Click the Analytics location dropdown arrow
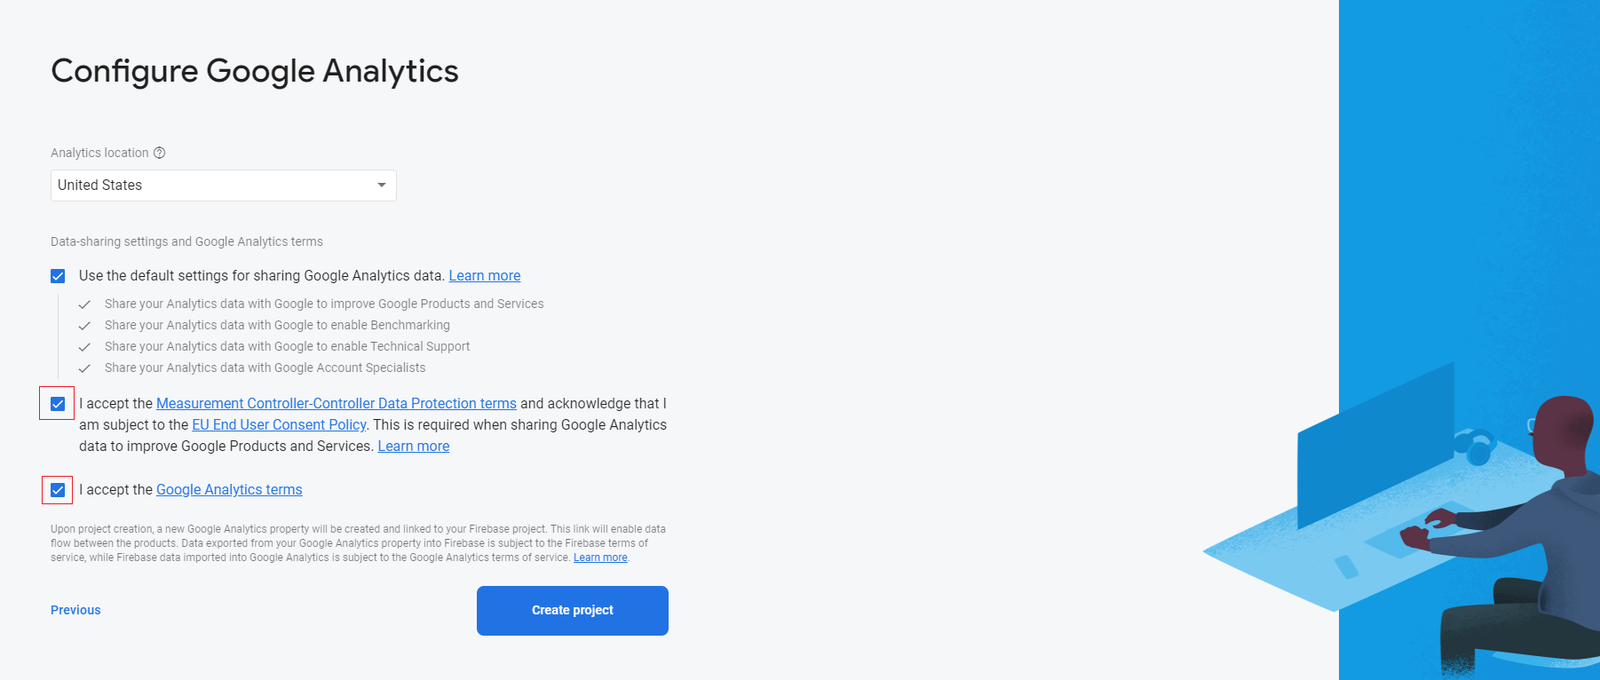The width and height of the screenshot is (1600, 680). click(381, 185)
